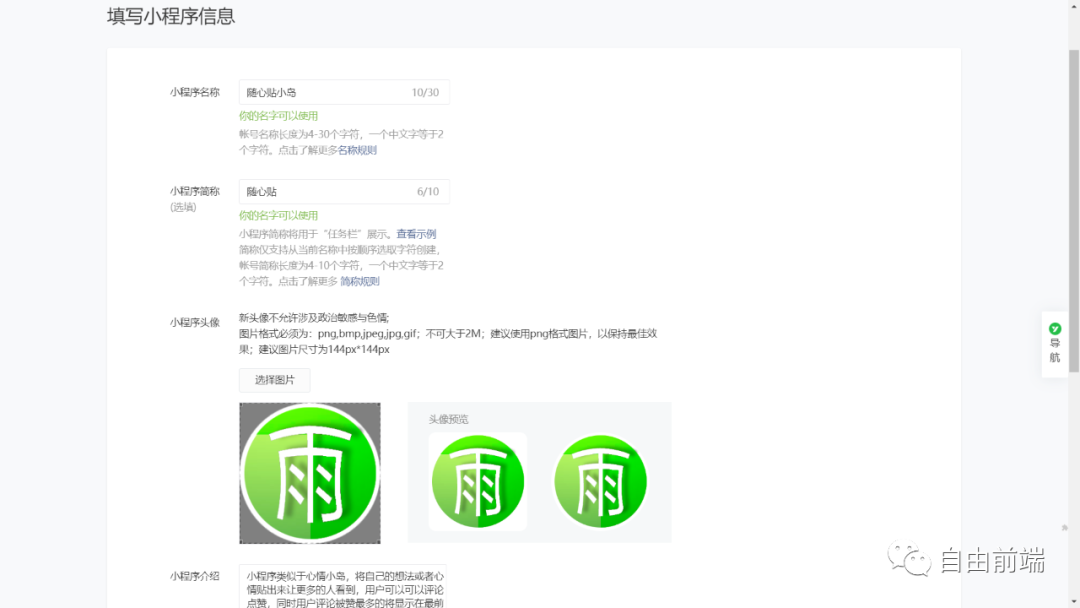Click the 小程序介绍 description text area
The width and height of the screenshot is (1080, 608).
click(x=344, y=585)
